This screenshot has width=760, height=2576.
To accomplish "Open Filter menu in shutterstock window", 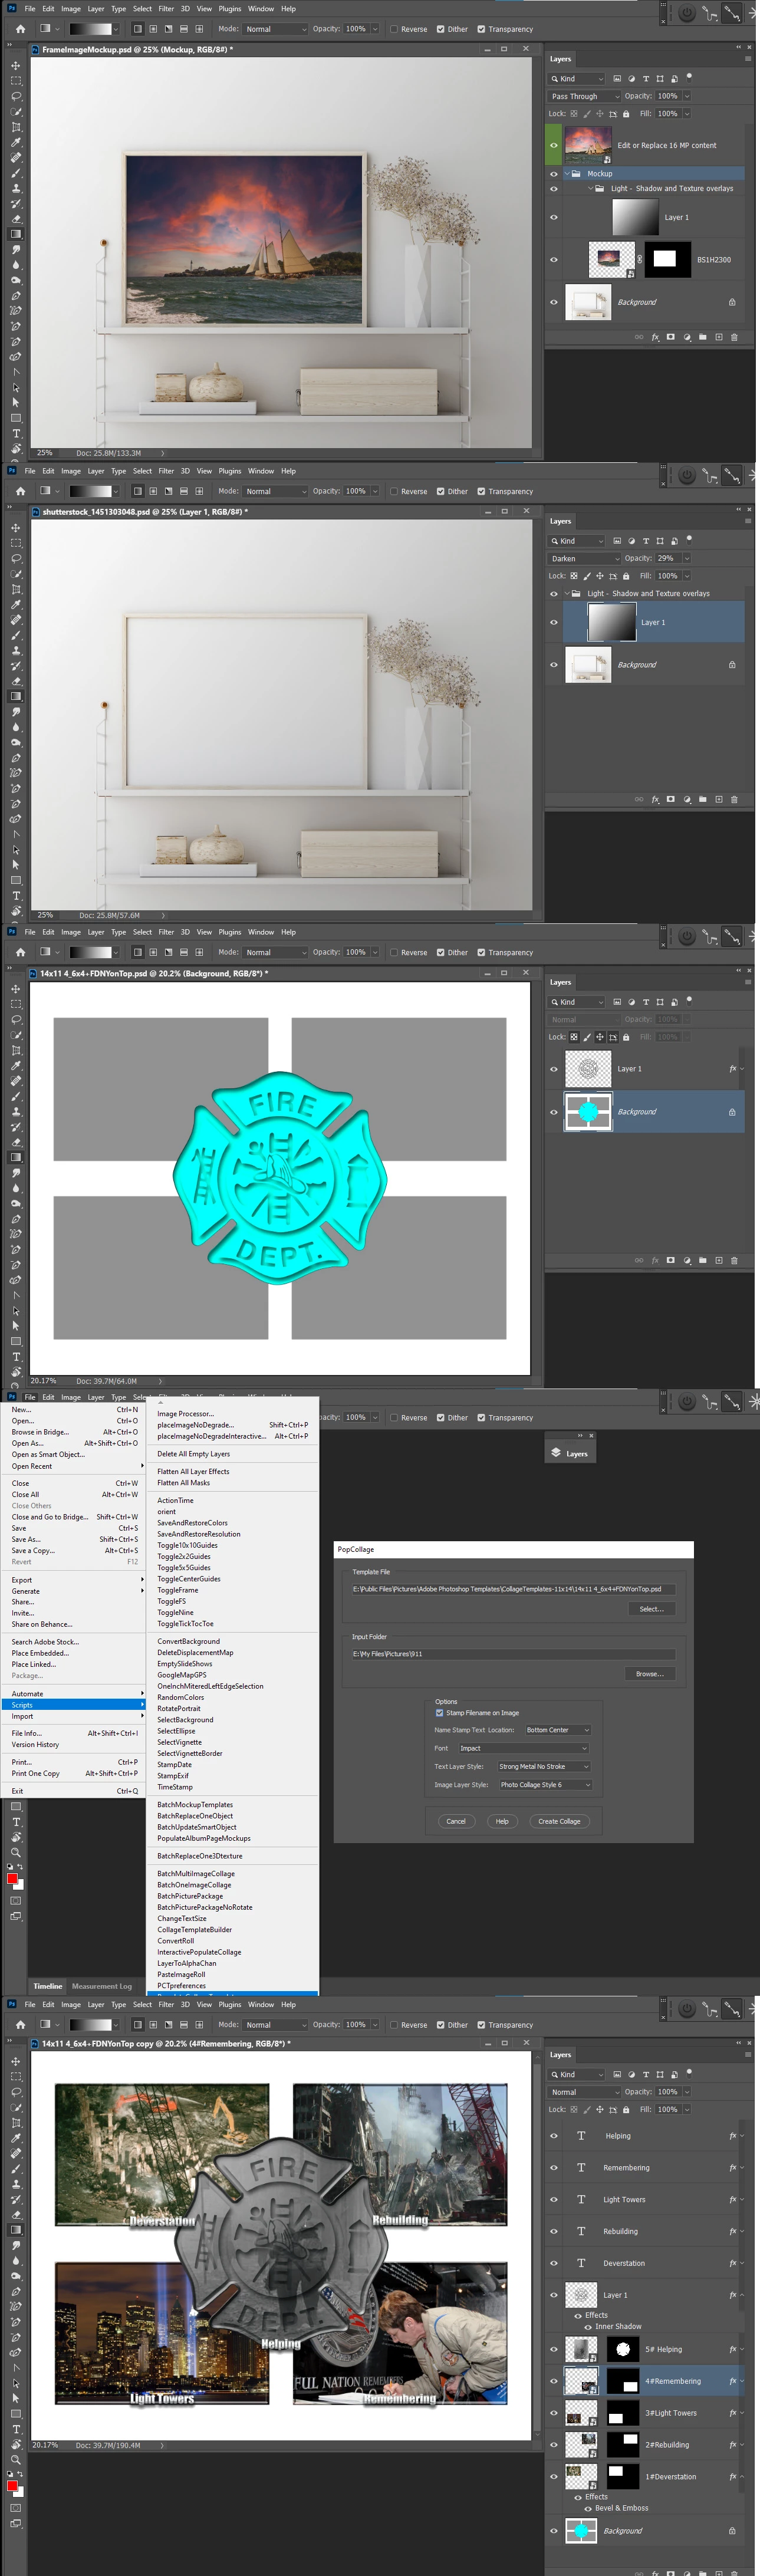I will point(166,471).
